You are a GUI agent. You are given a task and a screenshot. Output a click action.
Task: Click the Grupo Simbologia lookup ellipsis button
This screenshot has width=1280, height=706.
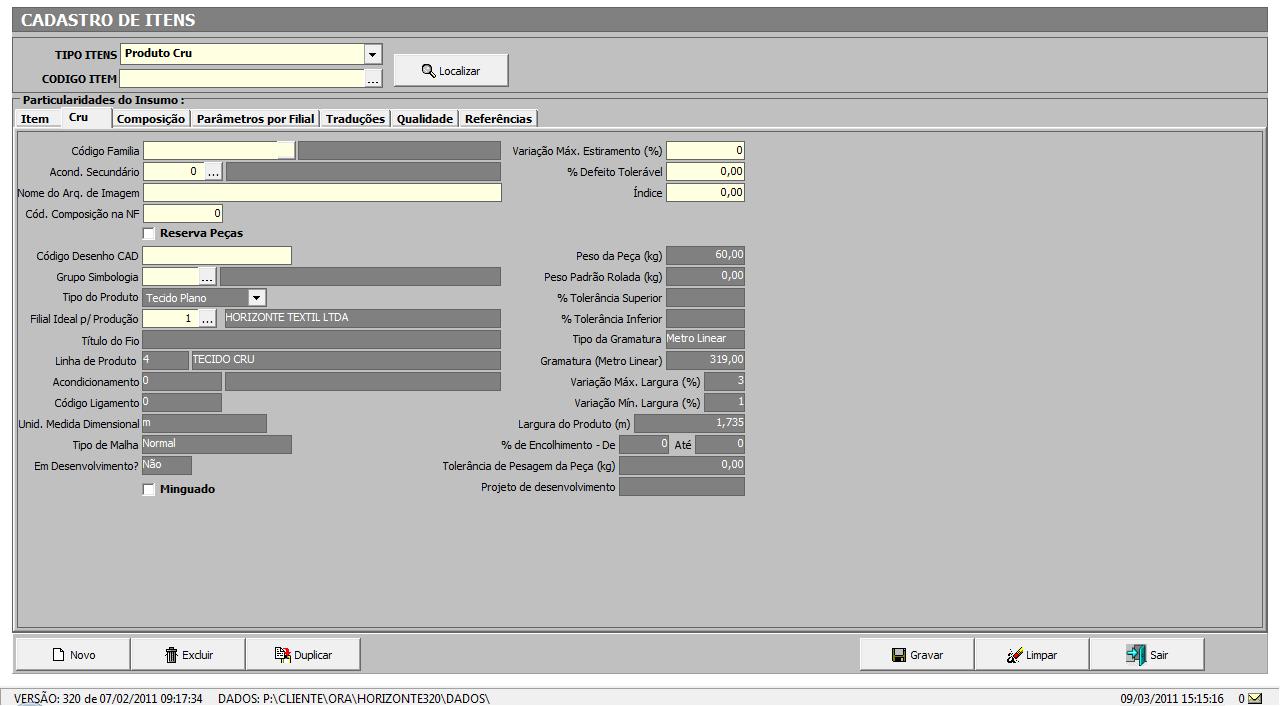pos(208,277)
